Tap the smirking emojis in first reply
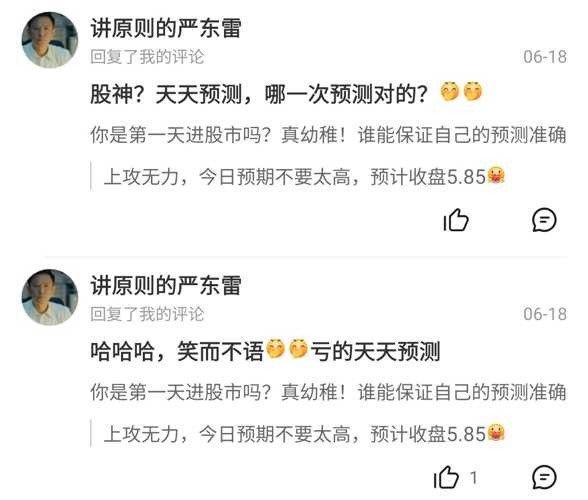Image resolution: width=588 pixels, height=500 pixels. point(461,91)
